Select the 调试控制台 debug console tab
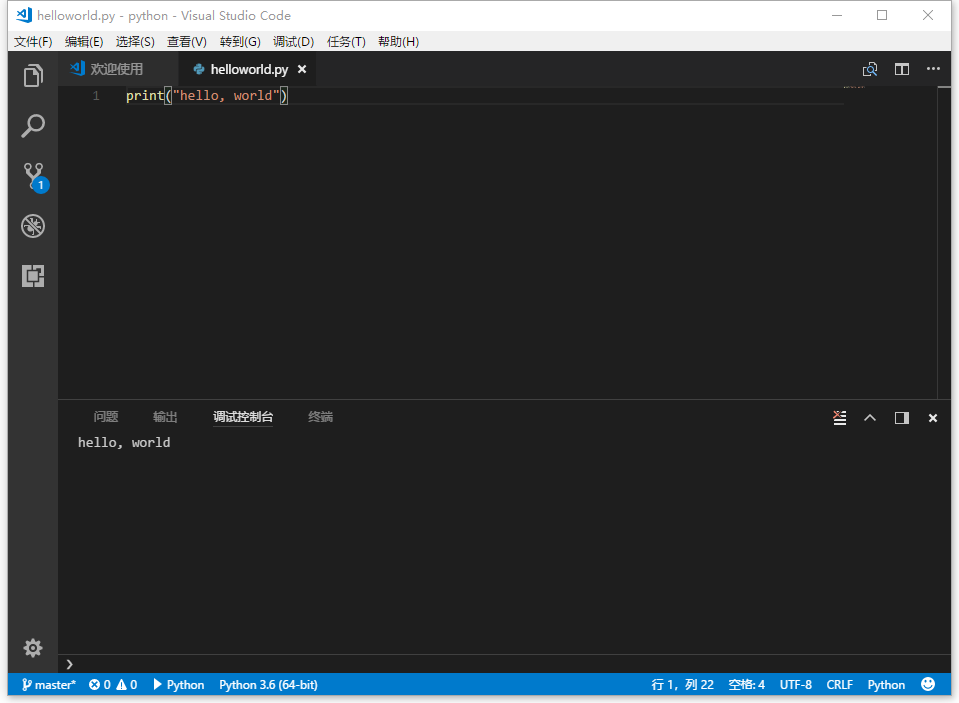 [243, 417]
